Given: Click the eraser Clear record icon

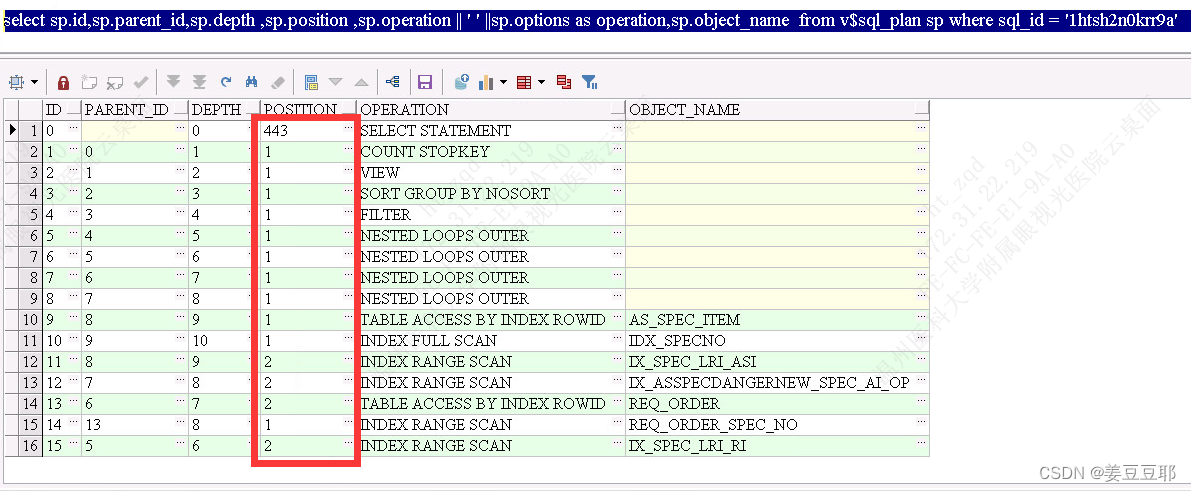Looking at the screenshot, I should (277, 82).
